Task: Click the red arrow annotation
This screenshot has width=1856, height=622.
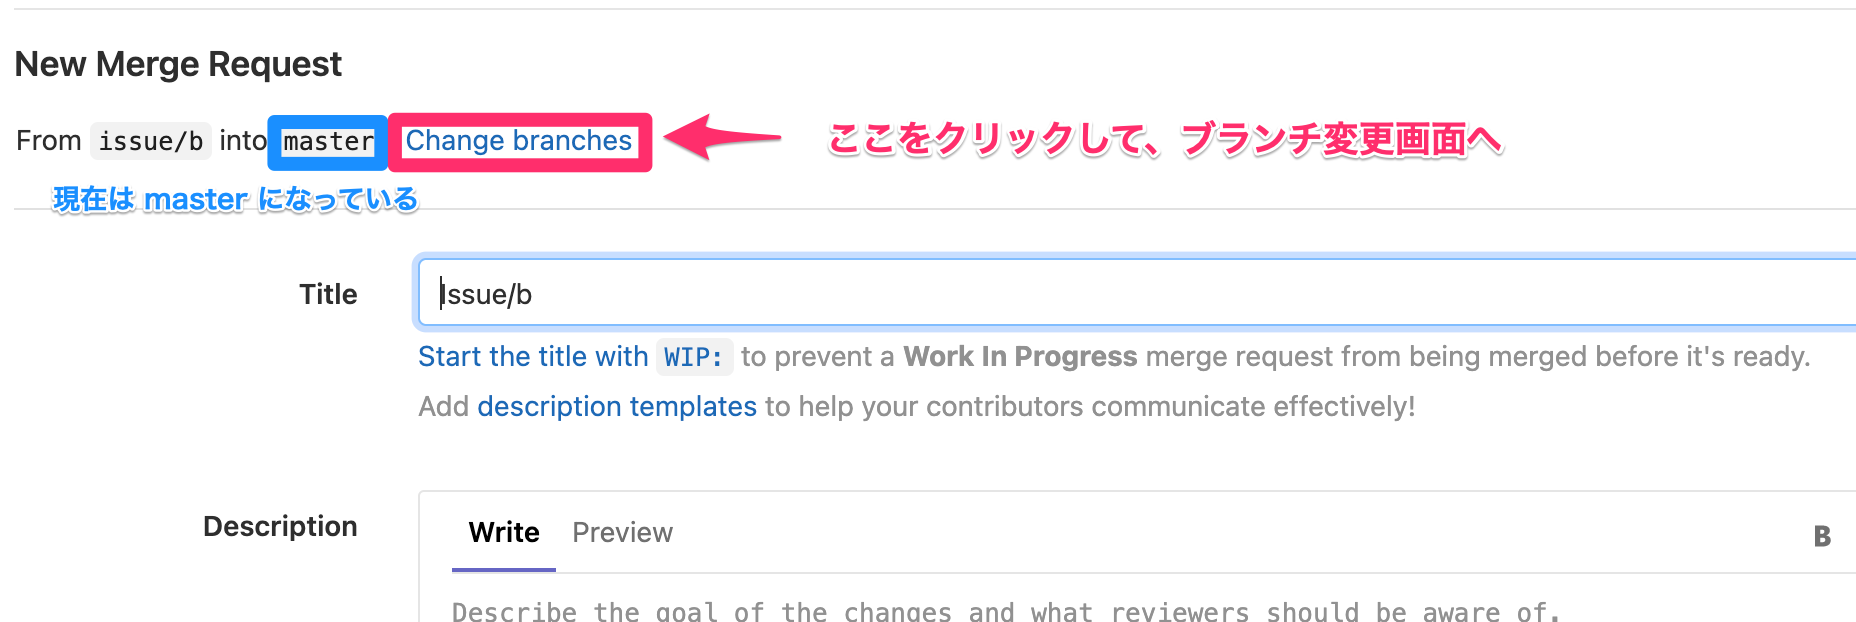Action: [x=722, y=137]
